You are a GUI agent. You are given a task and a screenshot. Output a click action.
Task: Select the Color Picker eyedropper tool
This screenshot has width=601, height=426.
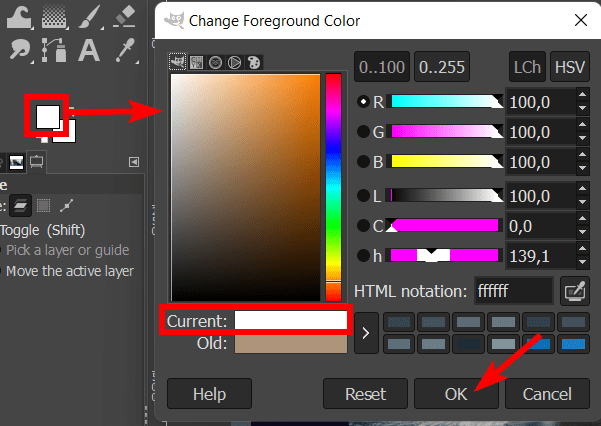pyautogui.click(x=123, y=49)
